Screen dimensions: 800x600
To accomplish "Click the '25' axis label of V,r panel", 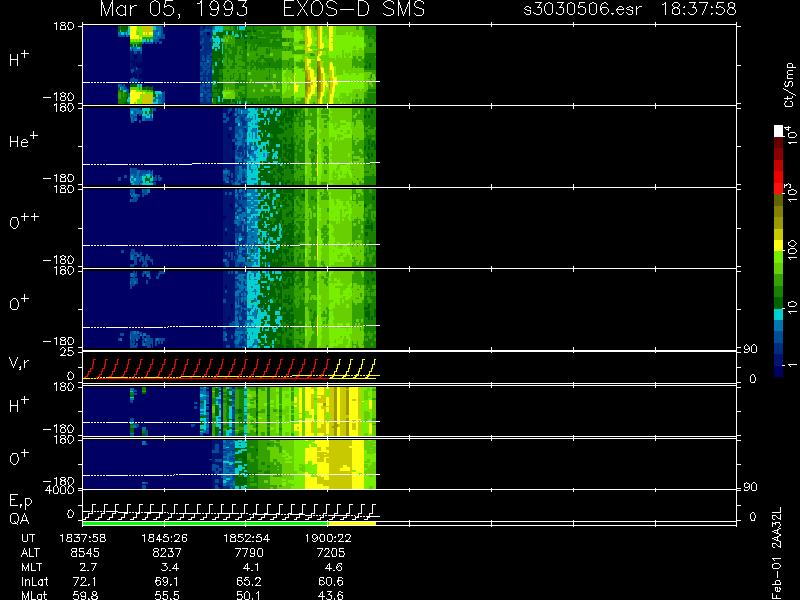I will tap(67, 352).
